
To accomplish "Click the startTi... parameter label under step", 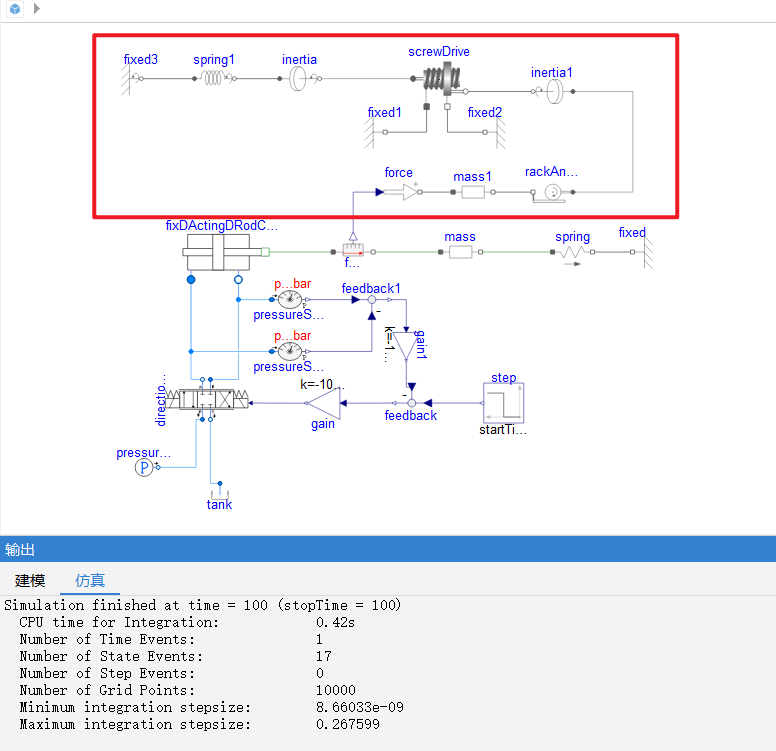I will pyautogui.click(x=503, y=430).
